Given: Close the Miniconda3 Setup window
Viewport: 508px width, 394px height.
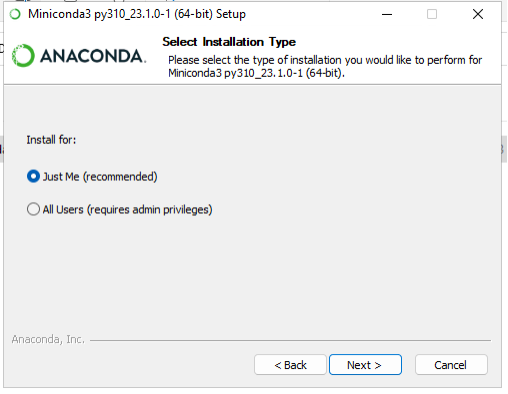Looking at the screenshot, I should click(x=478, y=14).
